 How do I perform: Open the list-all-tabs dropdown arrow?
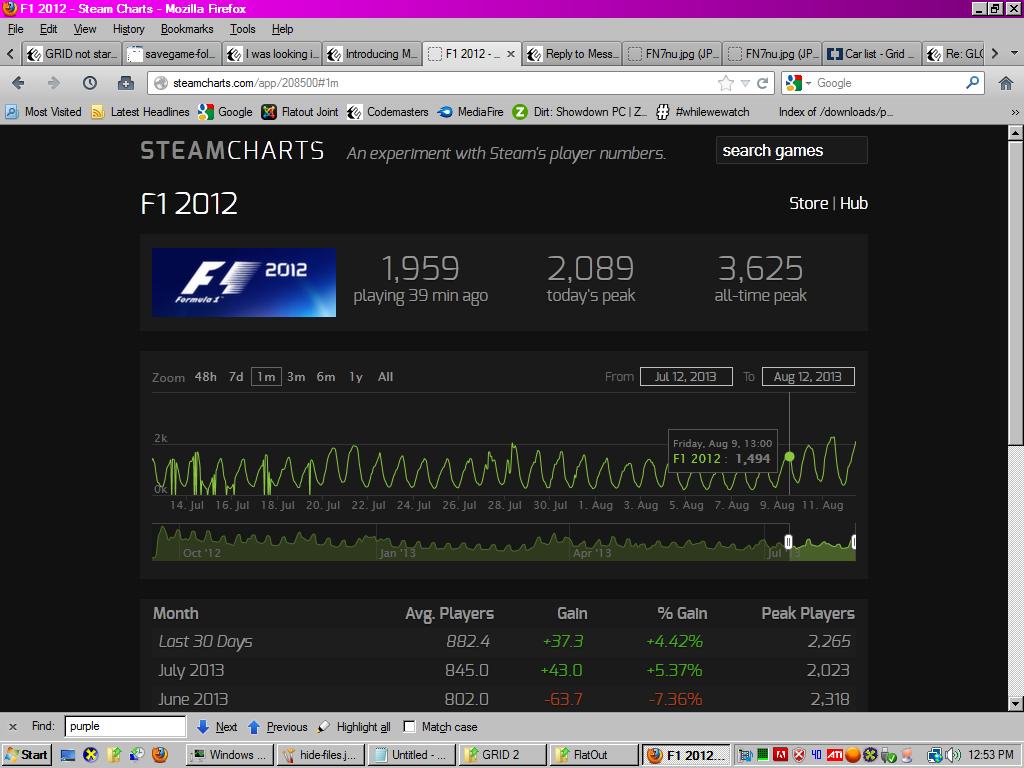click(x=1014, y=54)
